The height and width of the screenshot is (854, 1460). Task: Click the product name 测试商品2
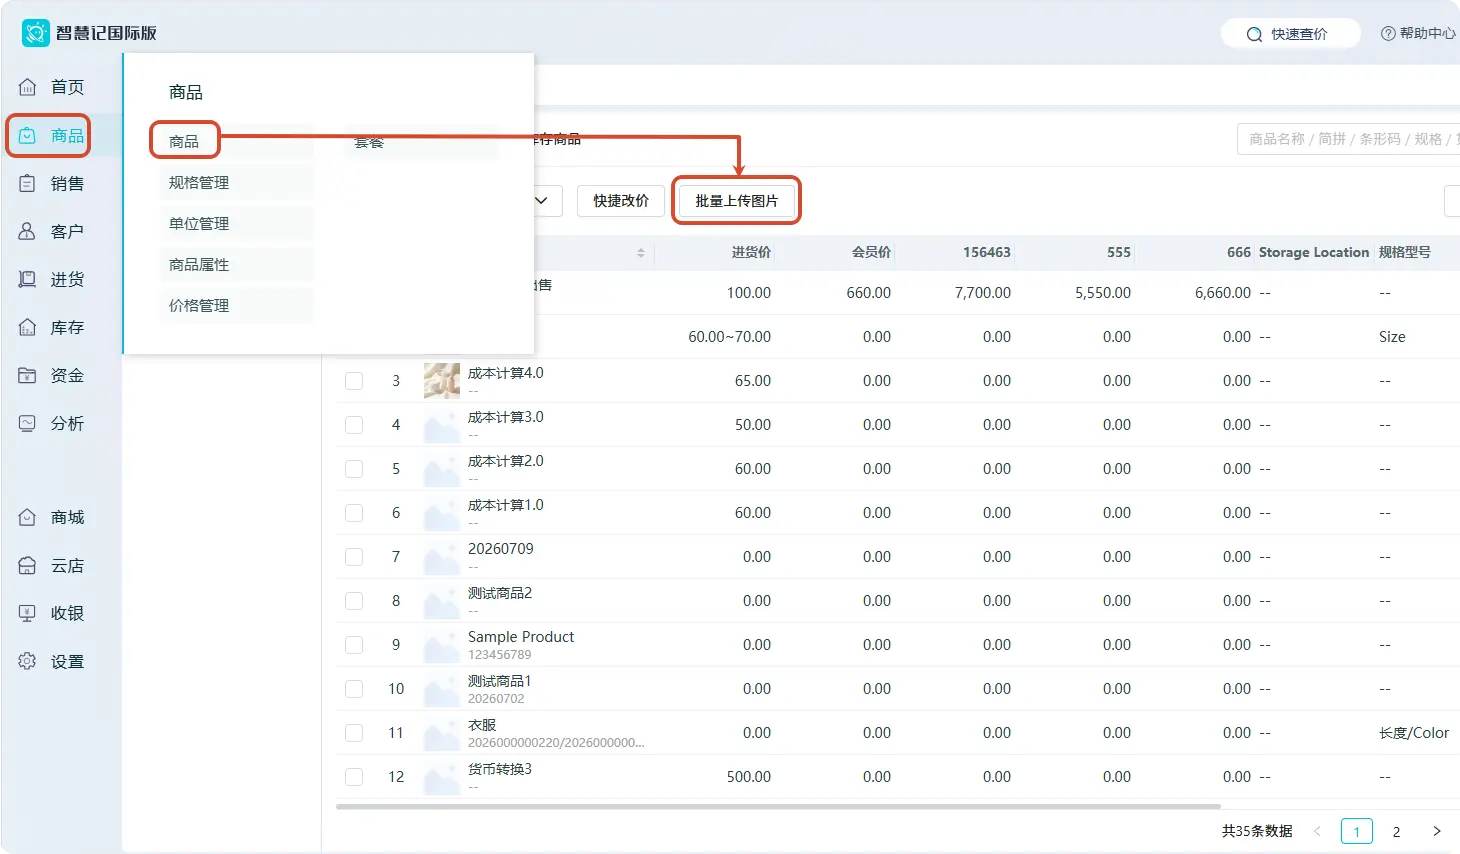coord(500,593)
